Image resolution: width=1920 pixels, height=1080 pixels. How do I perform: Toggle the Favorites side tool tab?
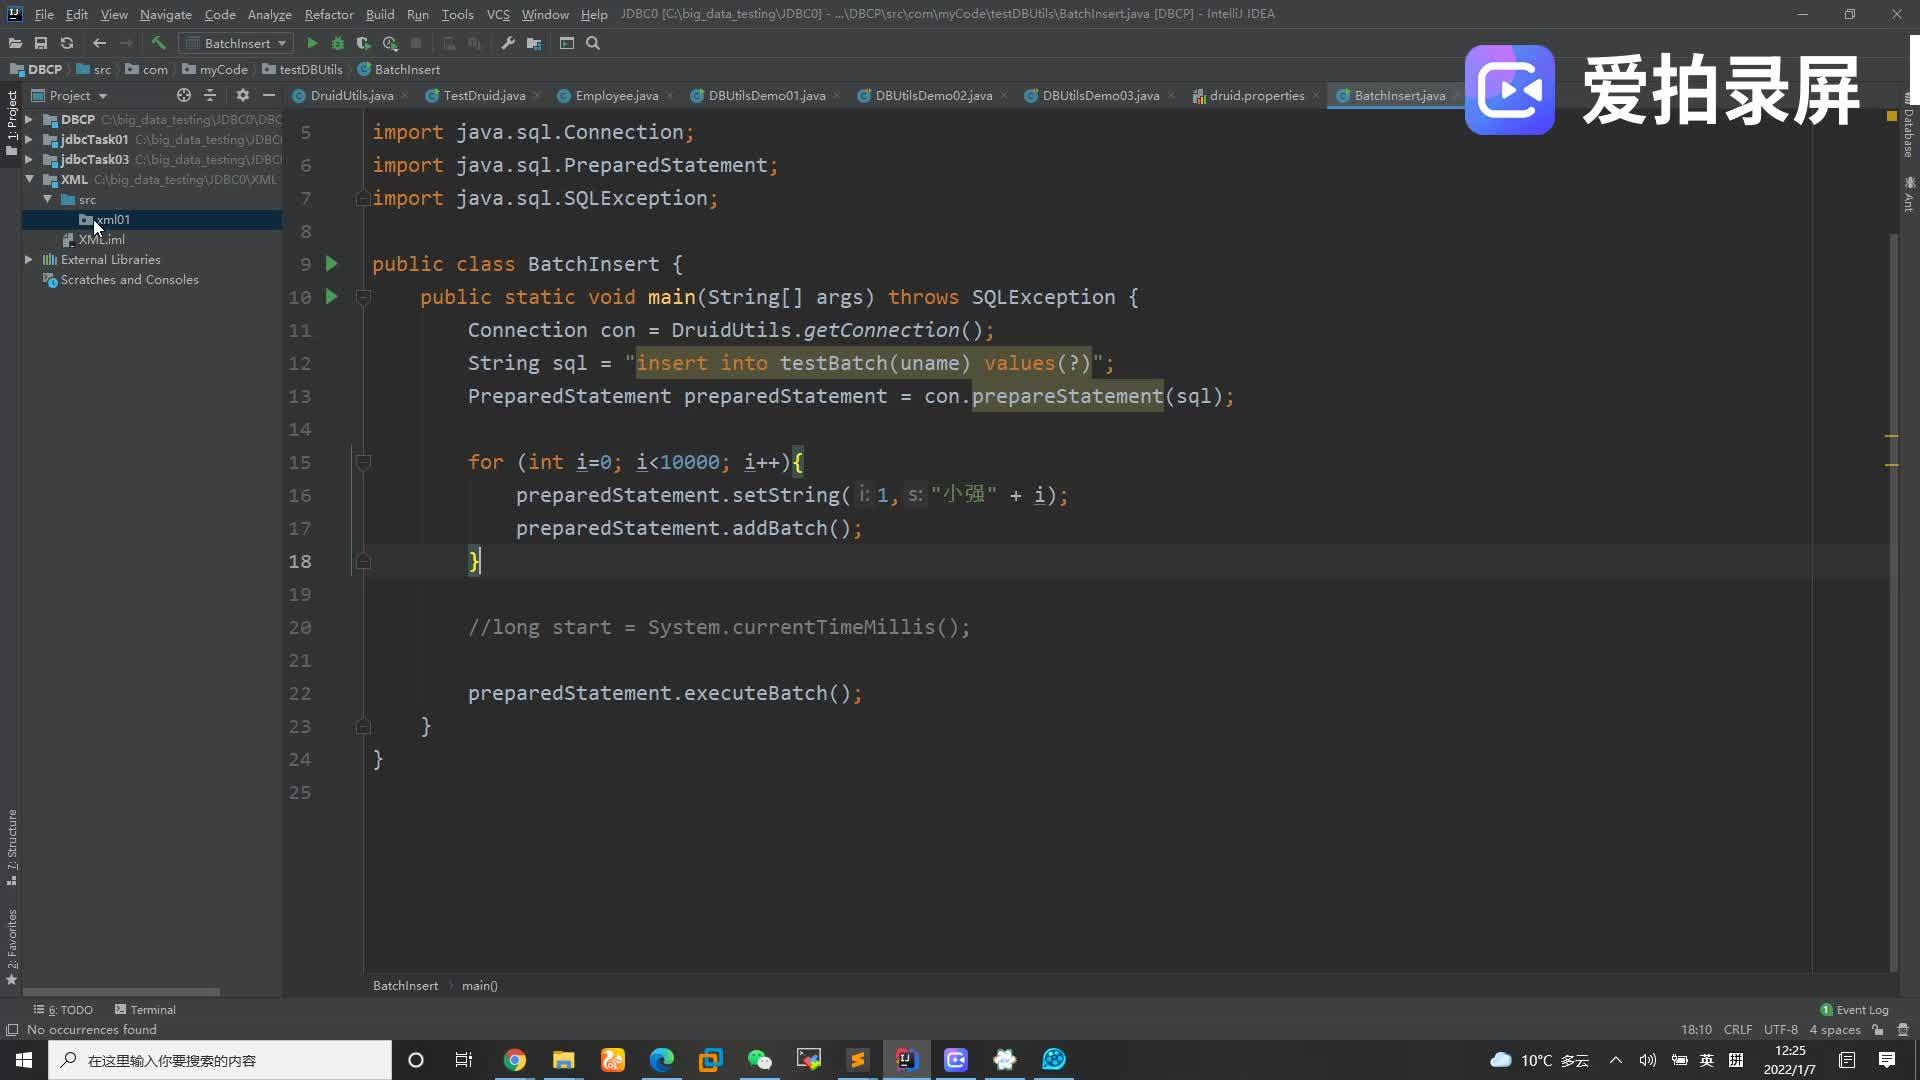(11, 946)
